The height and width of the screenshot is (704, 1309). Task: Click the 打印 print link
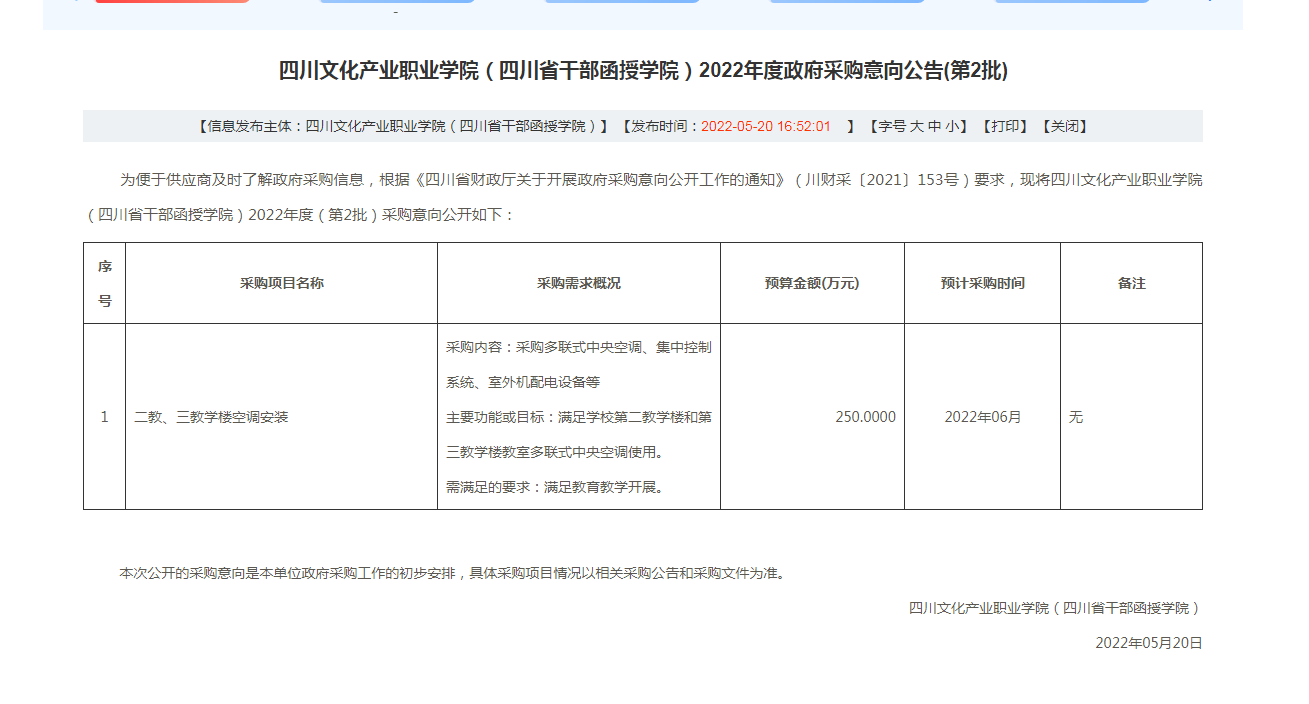pyautogui.click(x=1005, y=126)
